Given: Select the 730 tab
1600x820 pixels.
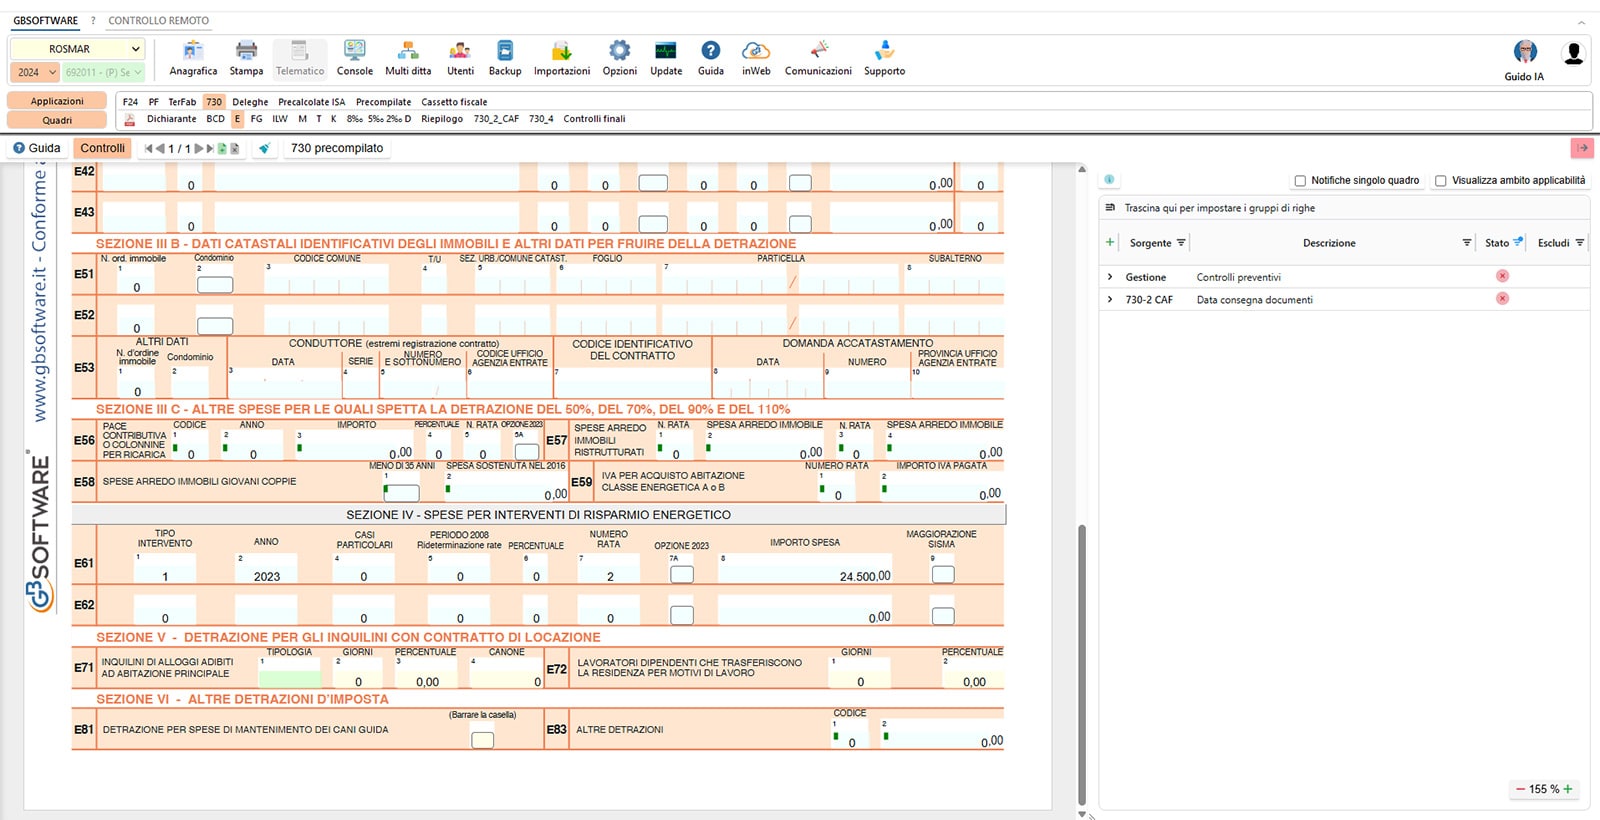Looking at the screenshot, I should 214,102.
